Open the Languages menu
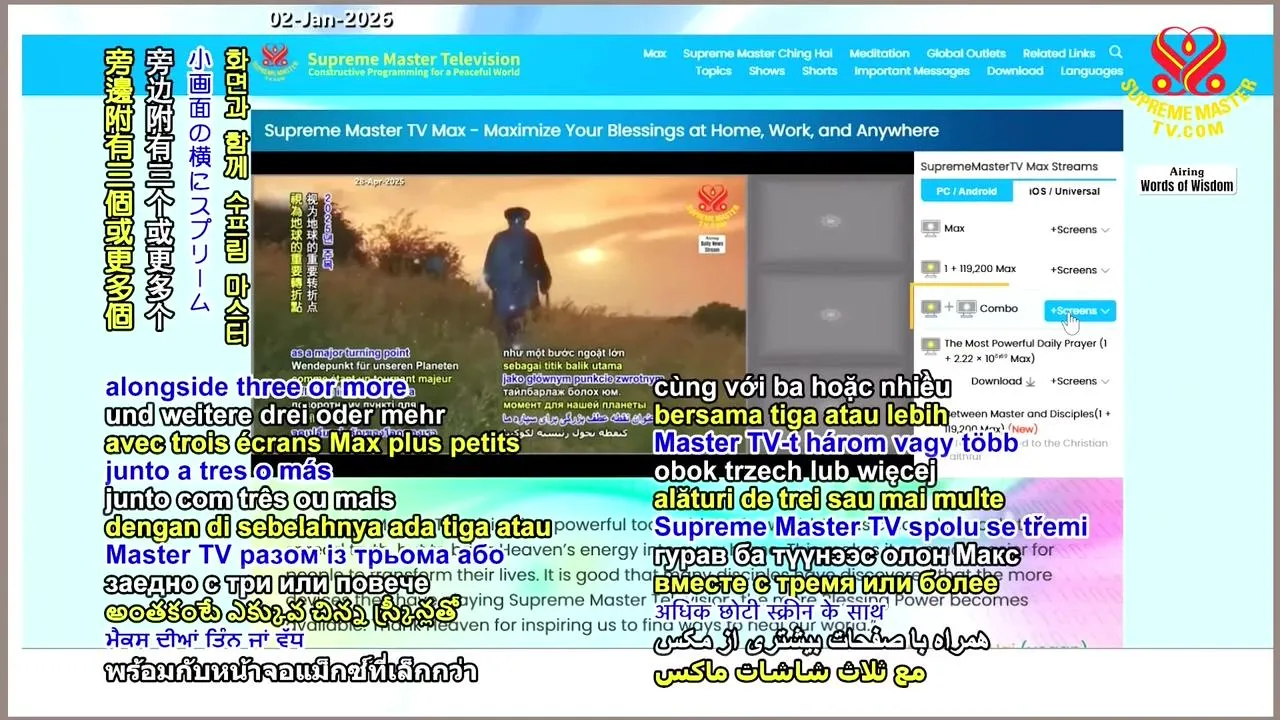 coord(1092,71)
